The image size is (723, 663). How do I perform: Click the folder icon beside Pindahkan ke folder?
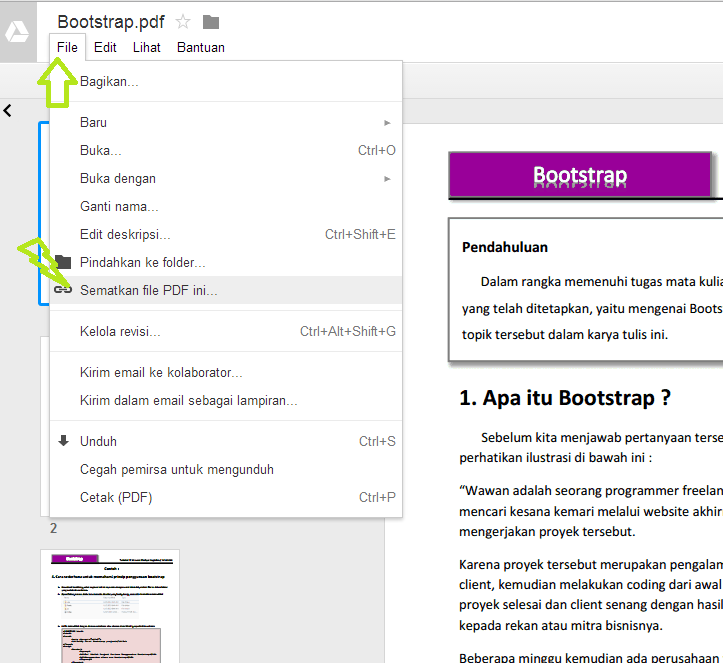63,262
